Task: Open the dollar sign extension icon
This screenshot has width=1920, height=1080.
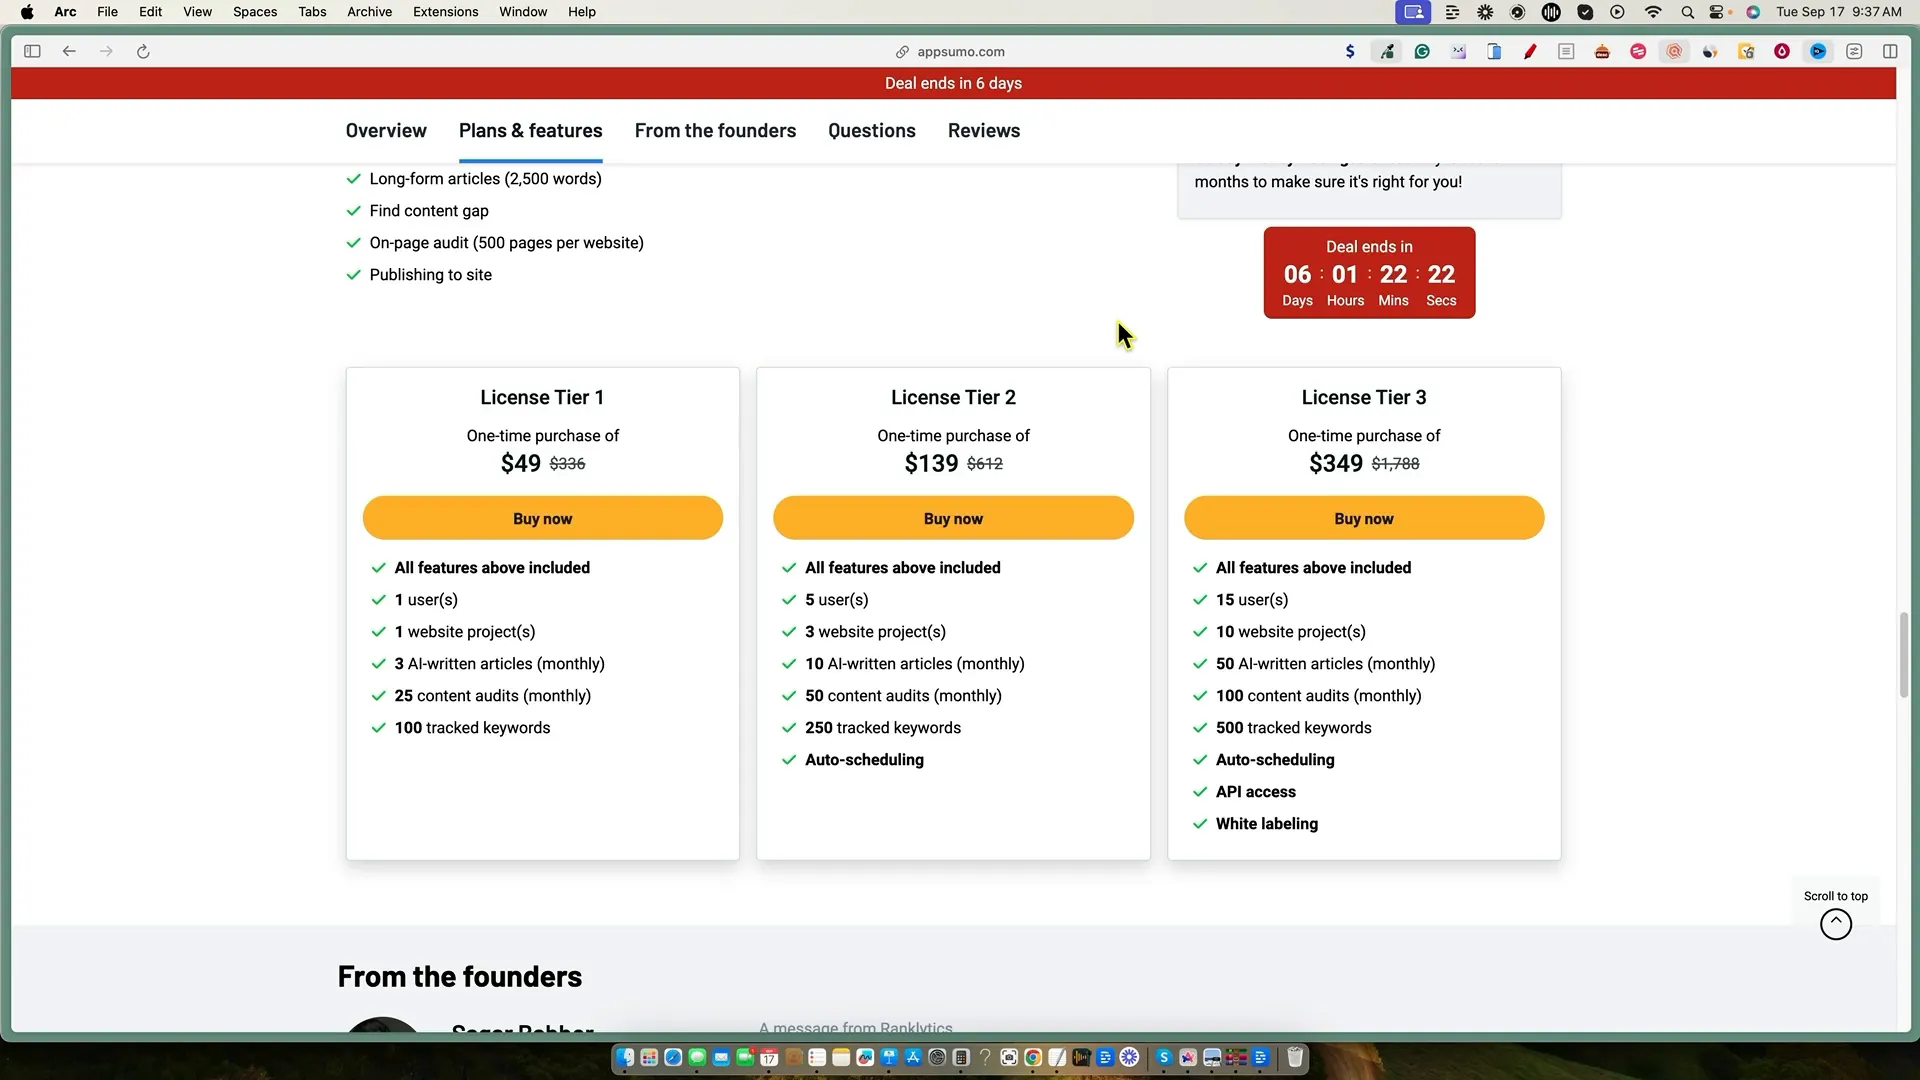Action: [1350, 51]
